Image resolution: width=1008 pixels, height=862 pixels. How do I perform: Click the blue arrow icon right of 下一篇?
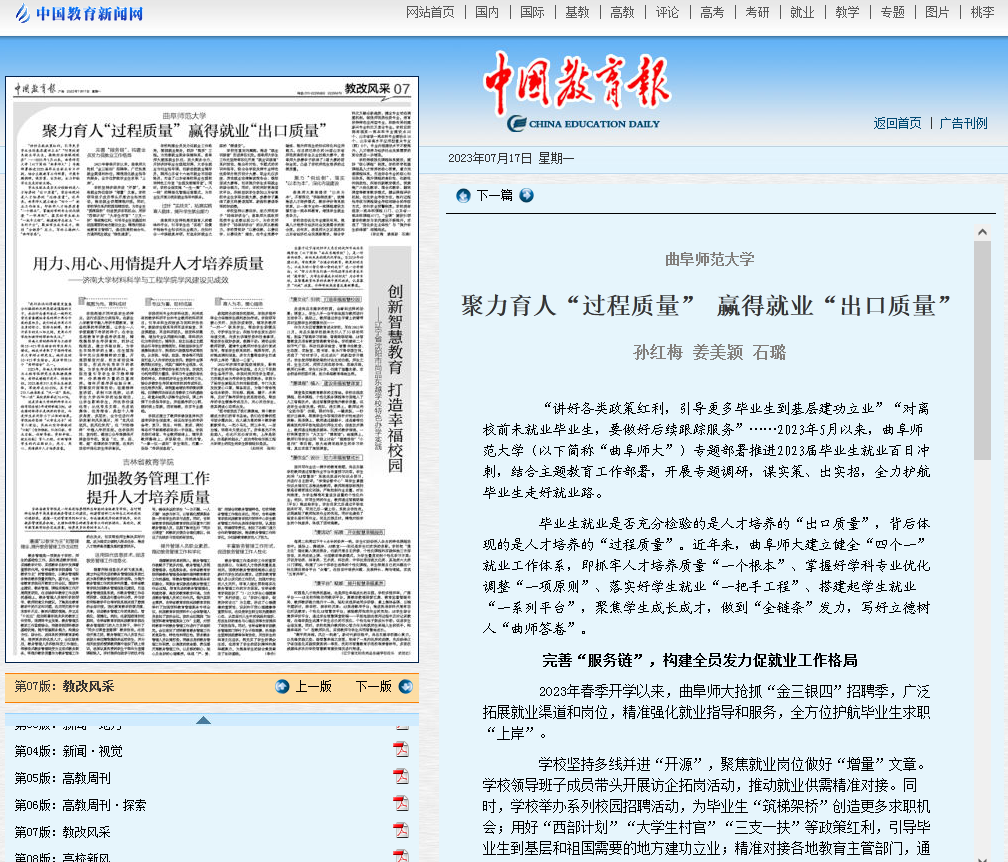pyautogui.click(x=526, y=196)
